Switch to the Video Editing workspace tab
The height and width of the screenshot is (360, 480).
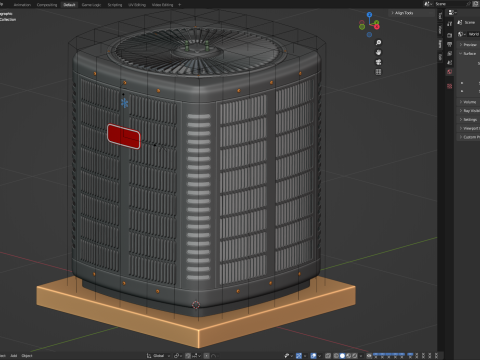(162, 5)
